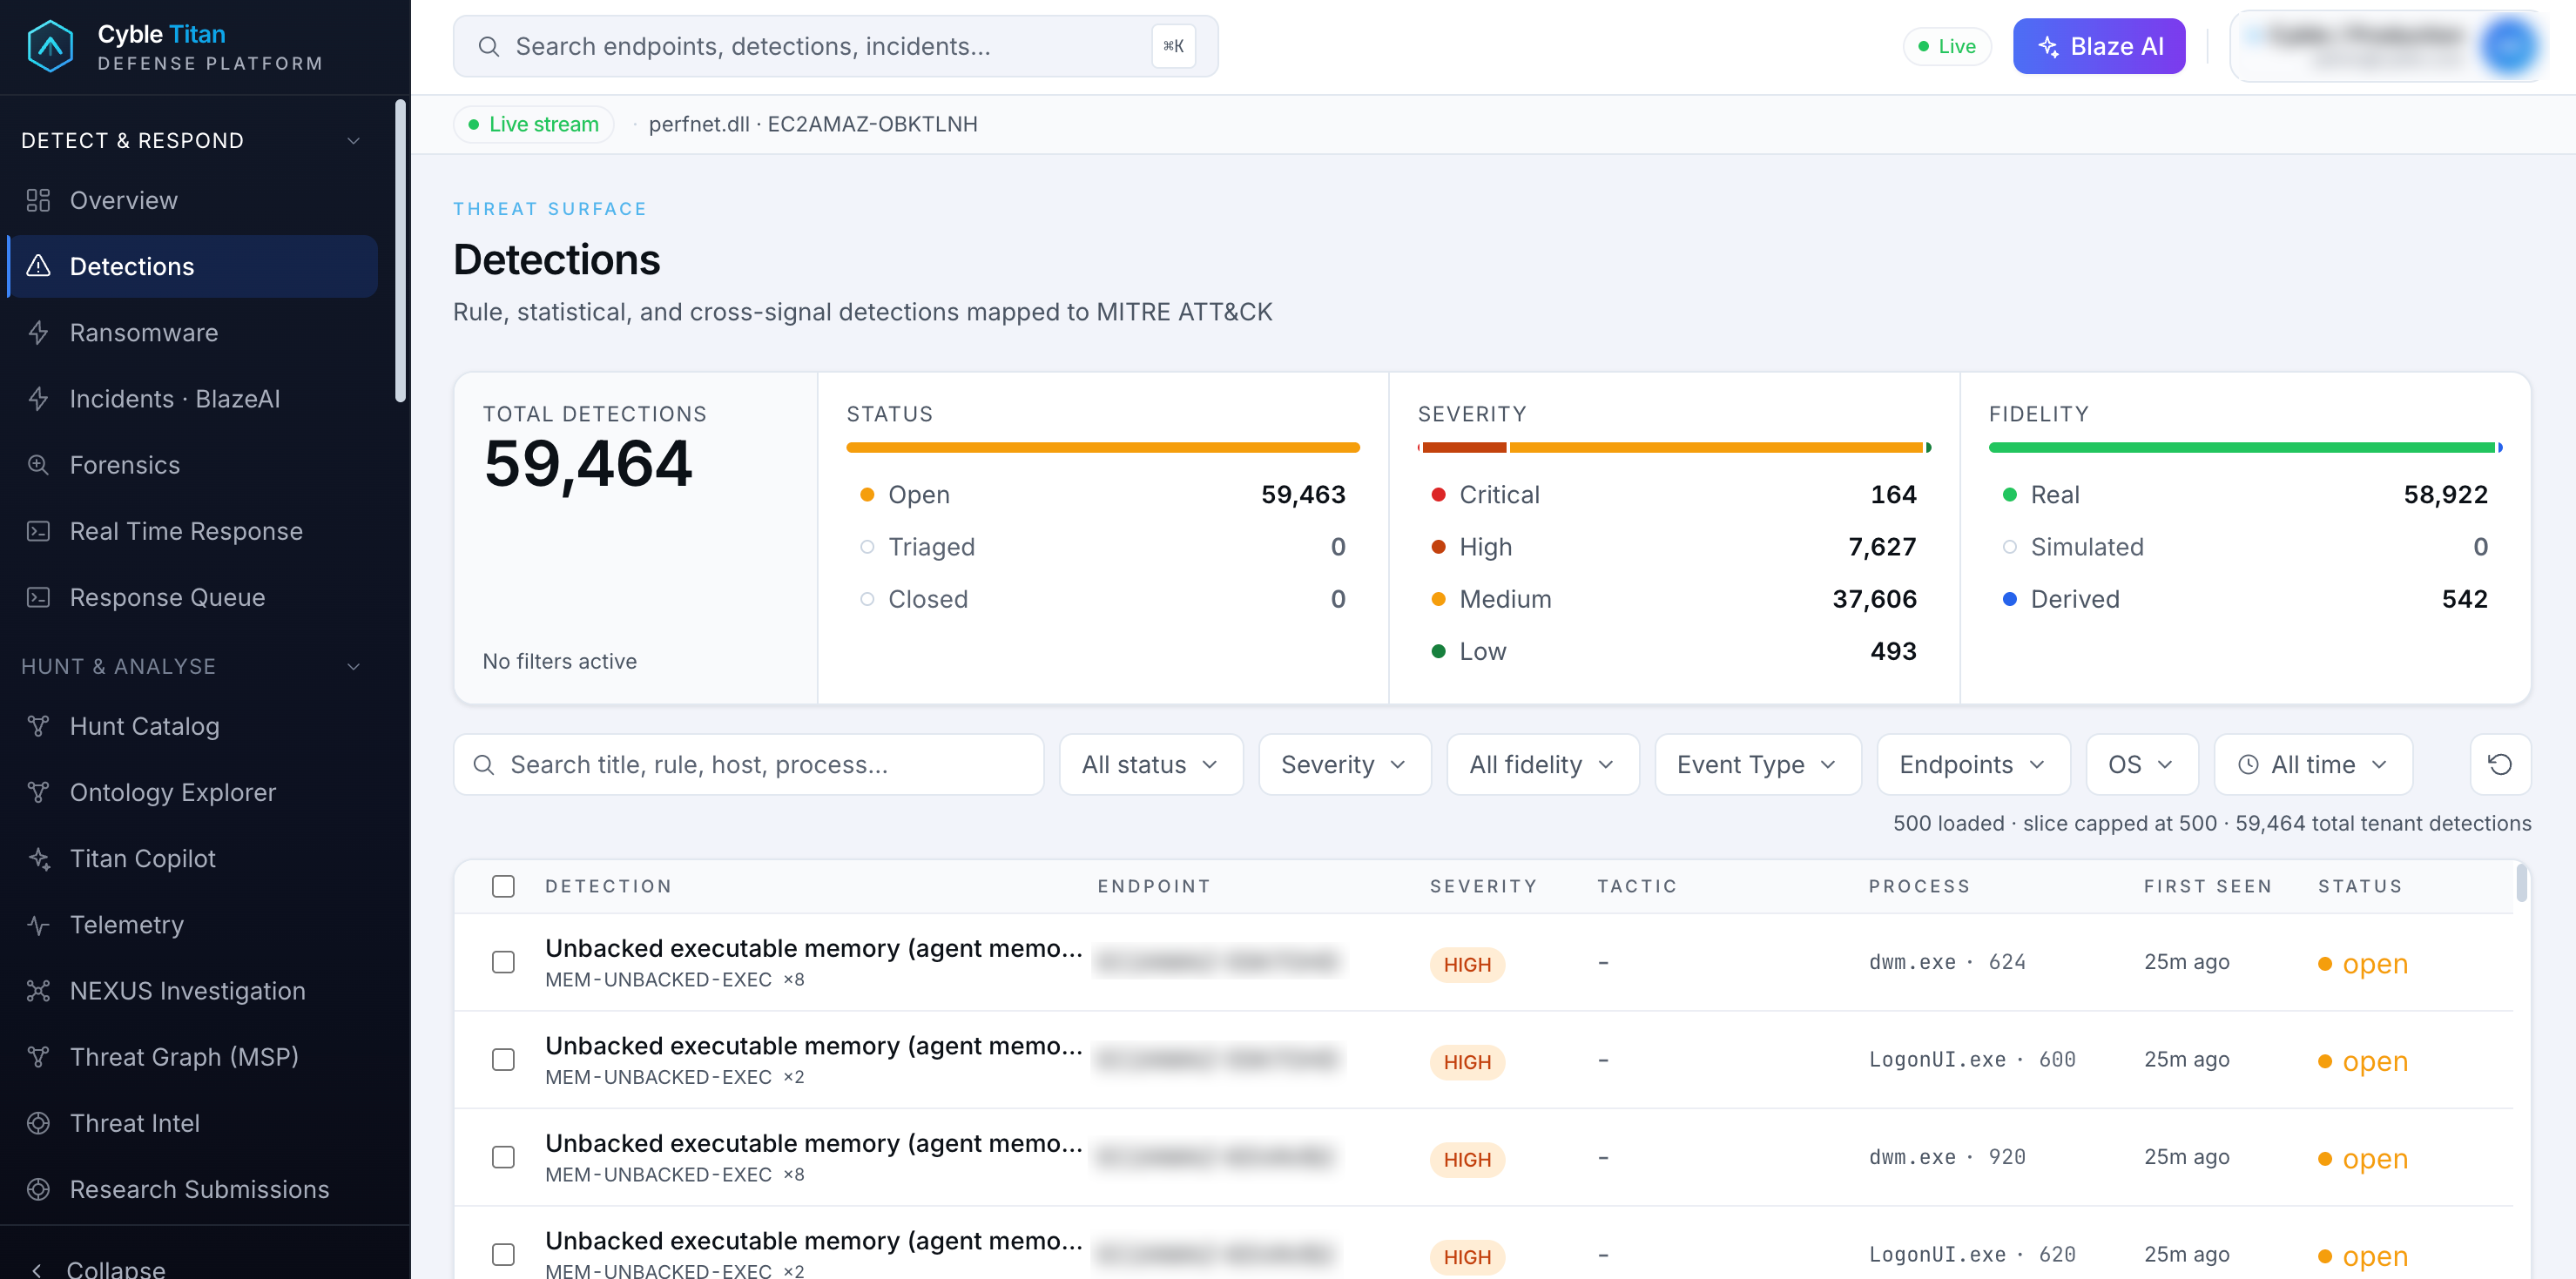Collapse the Hunt & Analyse section
Screen dimensions: 2576x1279
[353, 666]
